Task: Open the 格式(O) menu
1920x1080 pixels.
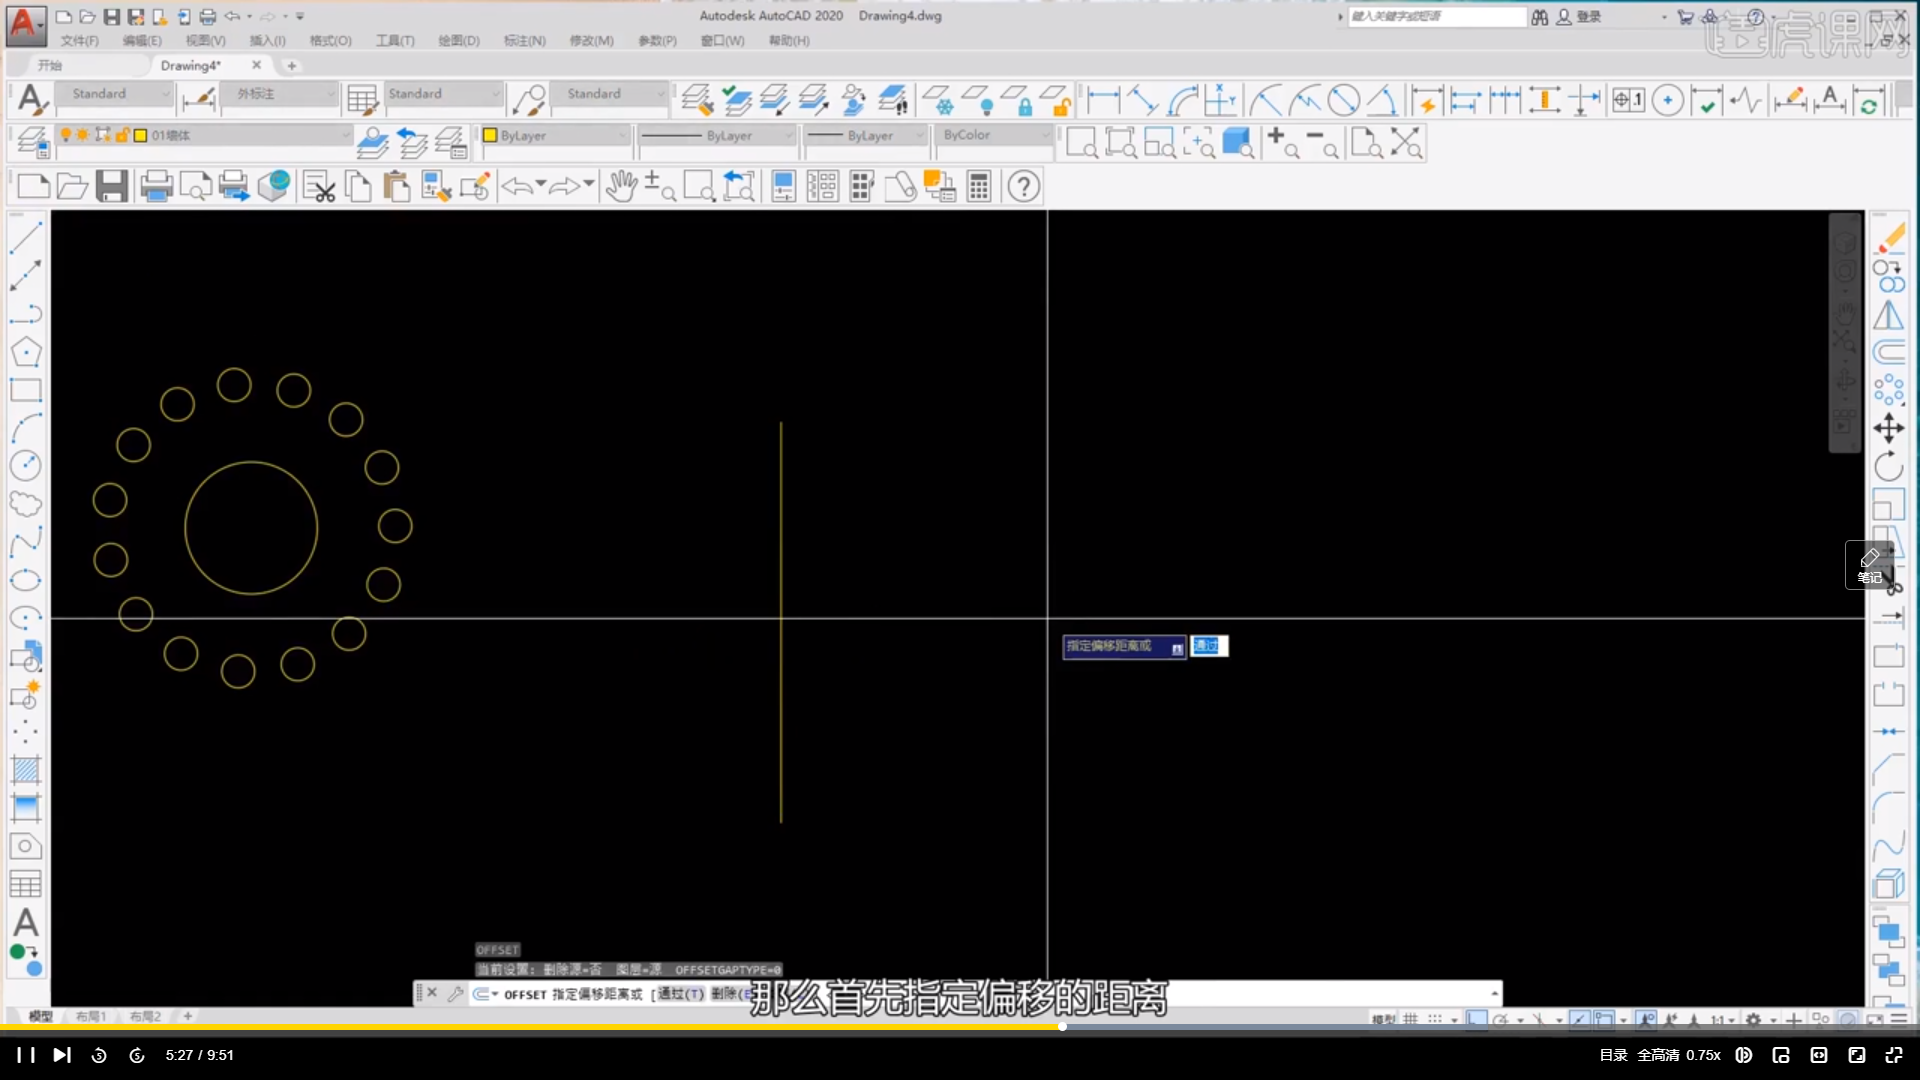Action: (330, 41)
